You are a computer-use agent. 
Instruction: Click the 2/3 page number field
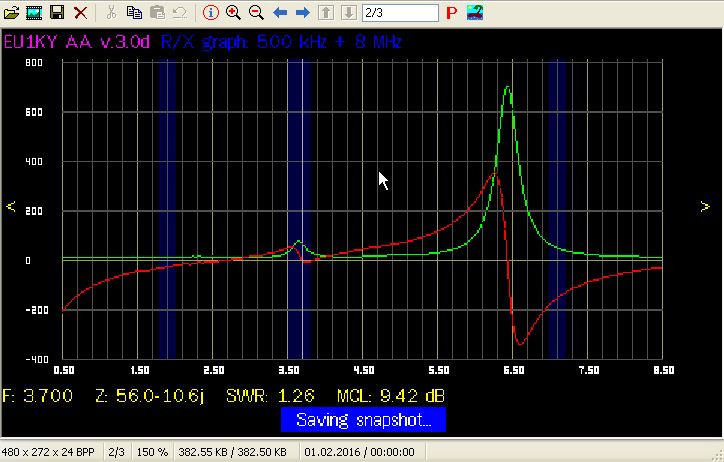(399, 13)
